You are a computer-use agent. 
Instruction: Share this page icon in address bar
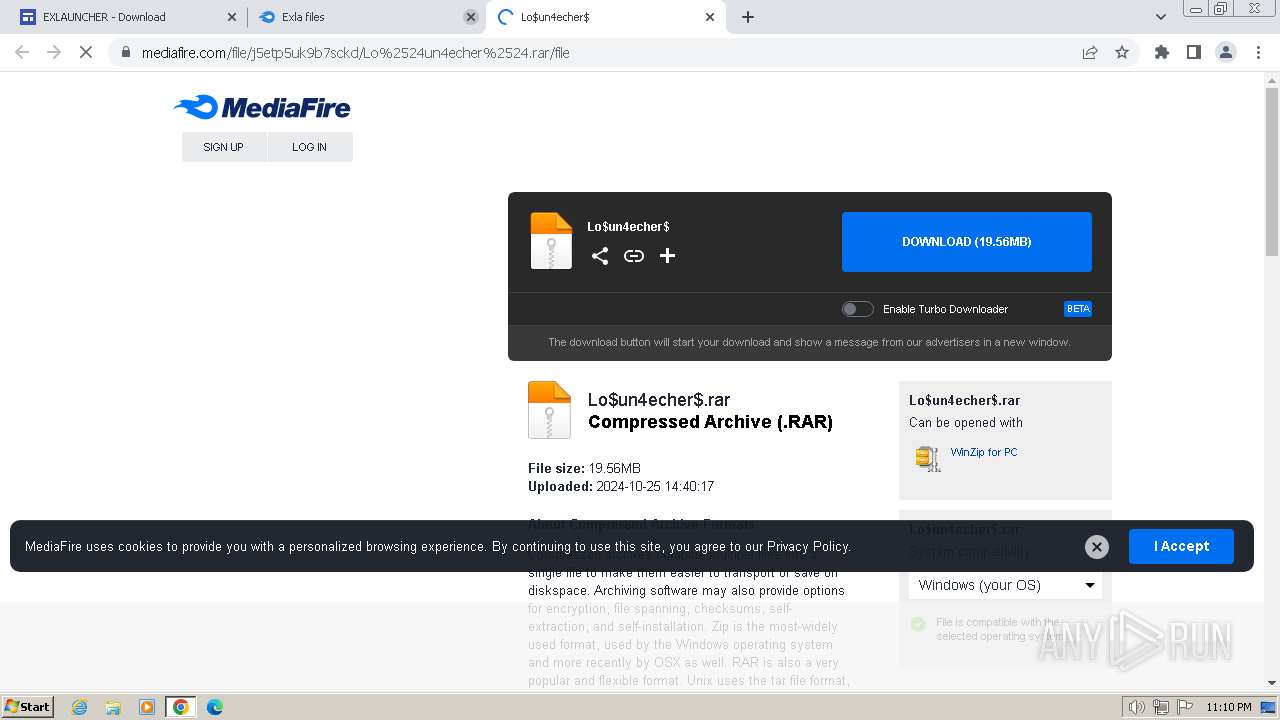1090,52
